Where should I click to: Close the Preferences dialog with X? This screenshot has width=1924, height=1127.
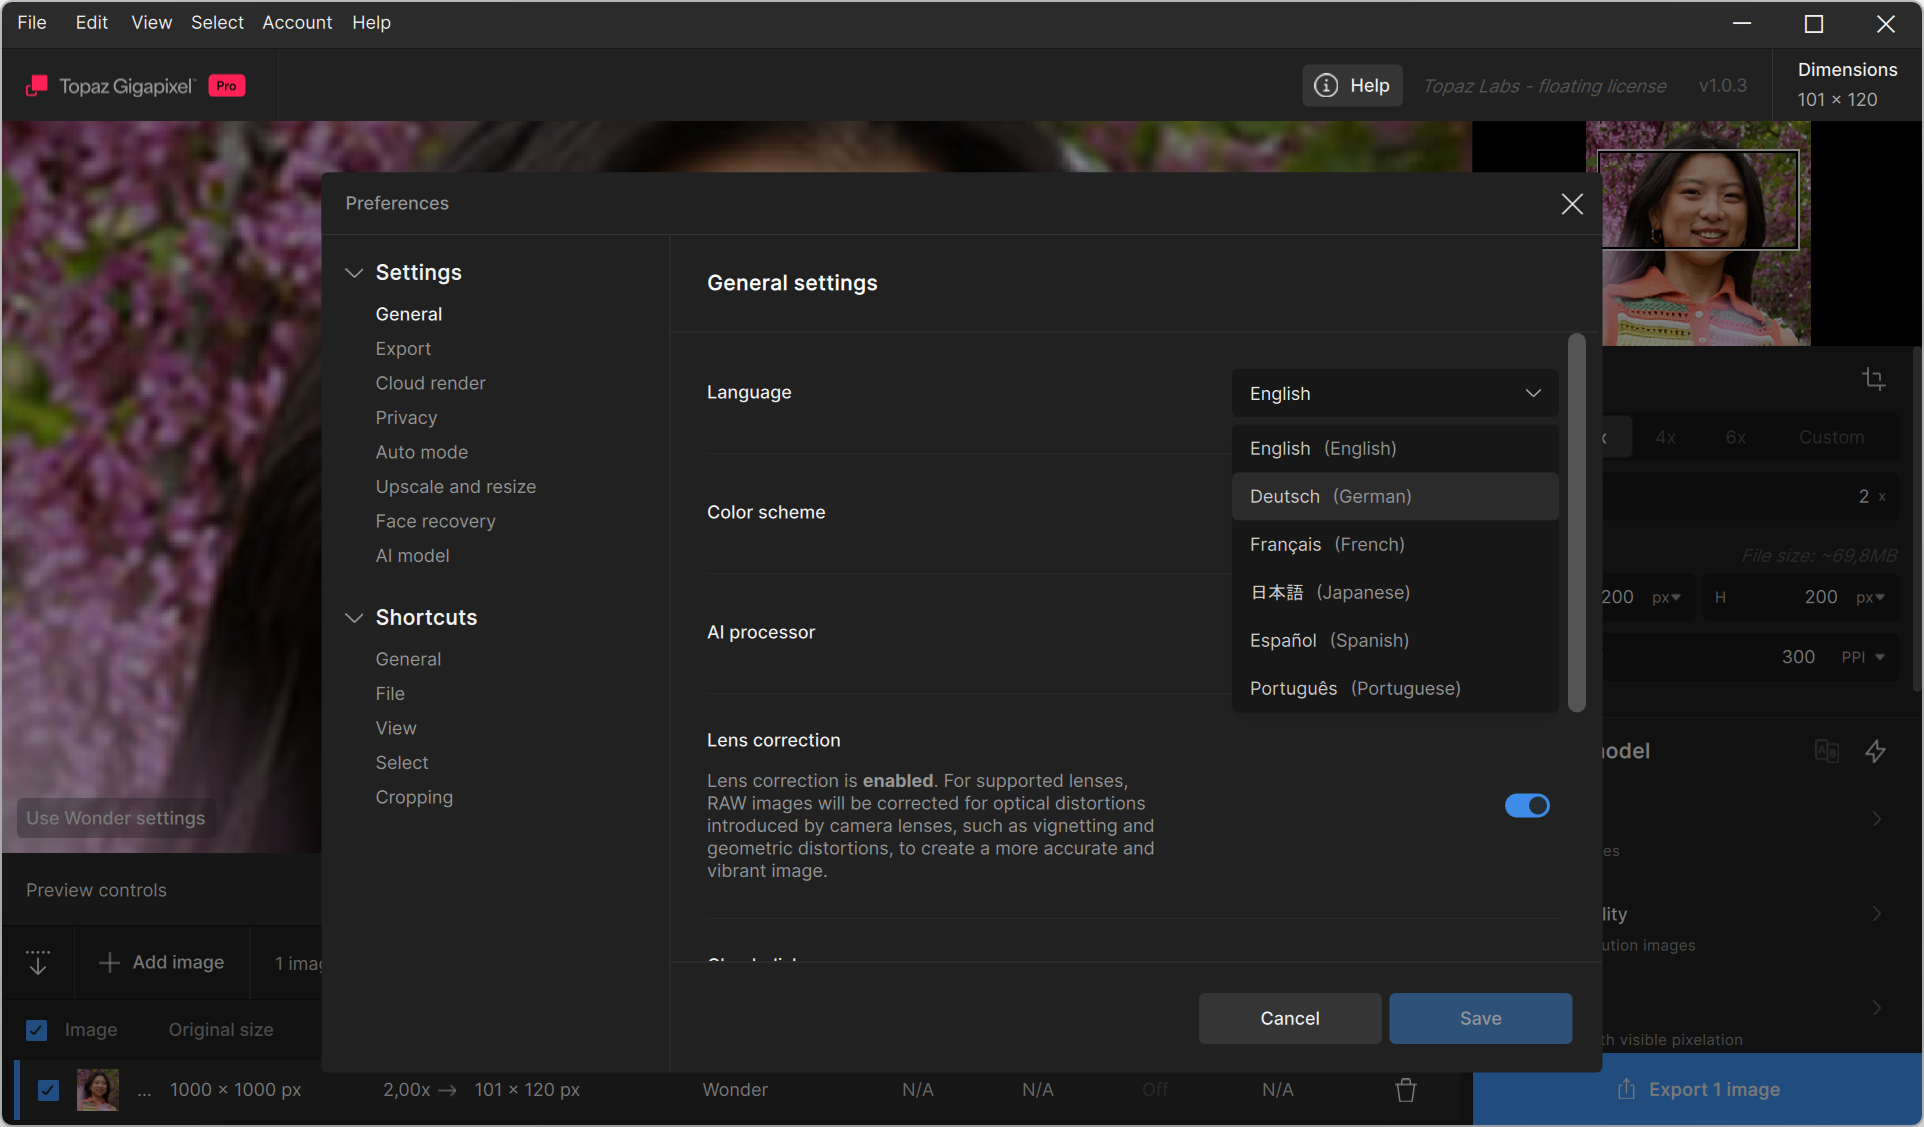click(1572, 204)
